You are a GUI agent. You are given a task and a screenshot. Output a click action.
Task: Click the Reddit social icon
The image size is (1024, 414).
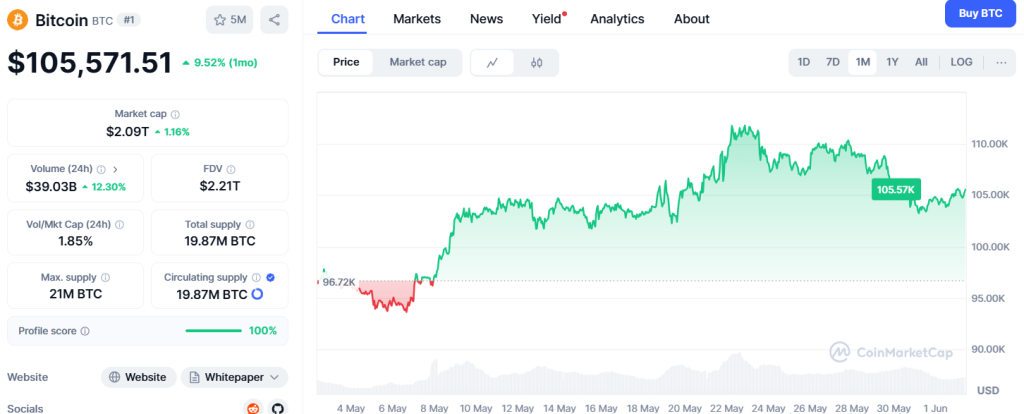(x=252, y=408)
